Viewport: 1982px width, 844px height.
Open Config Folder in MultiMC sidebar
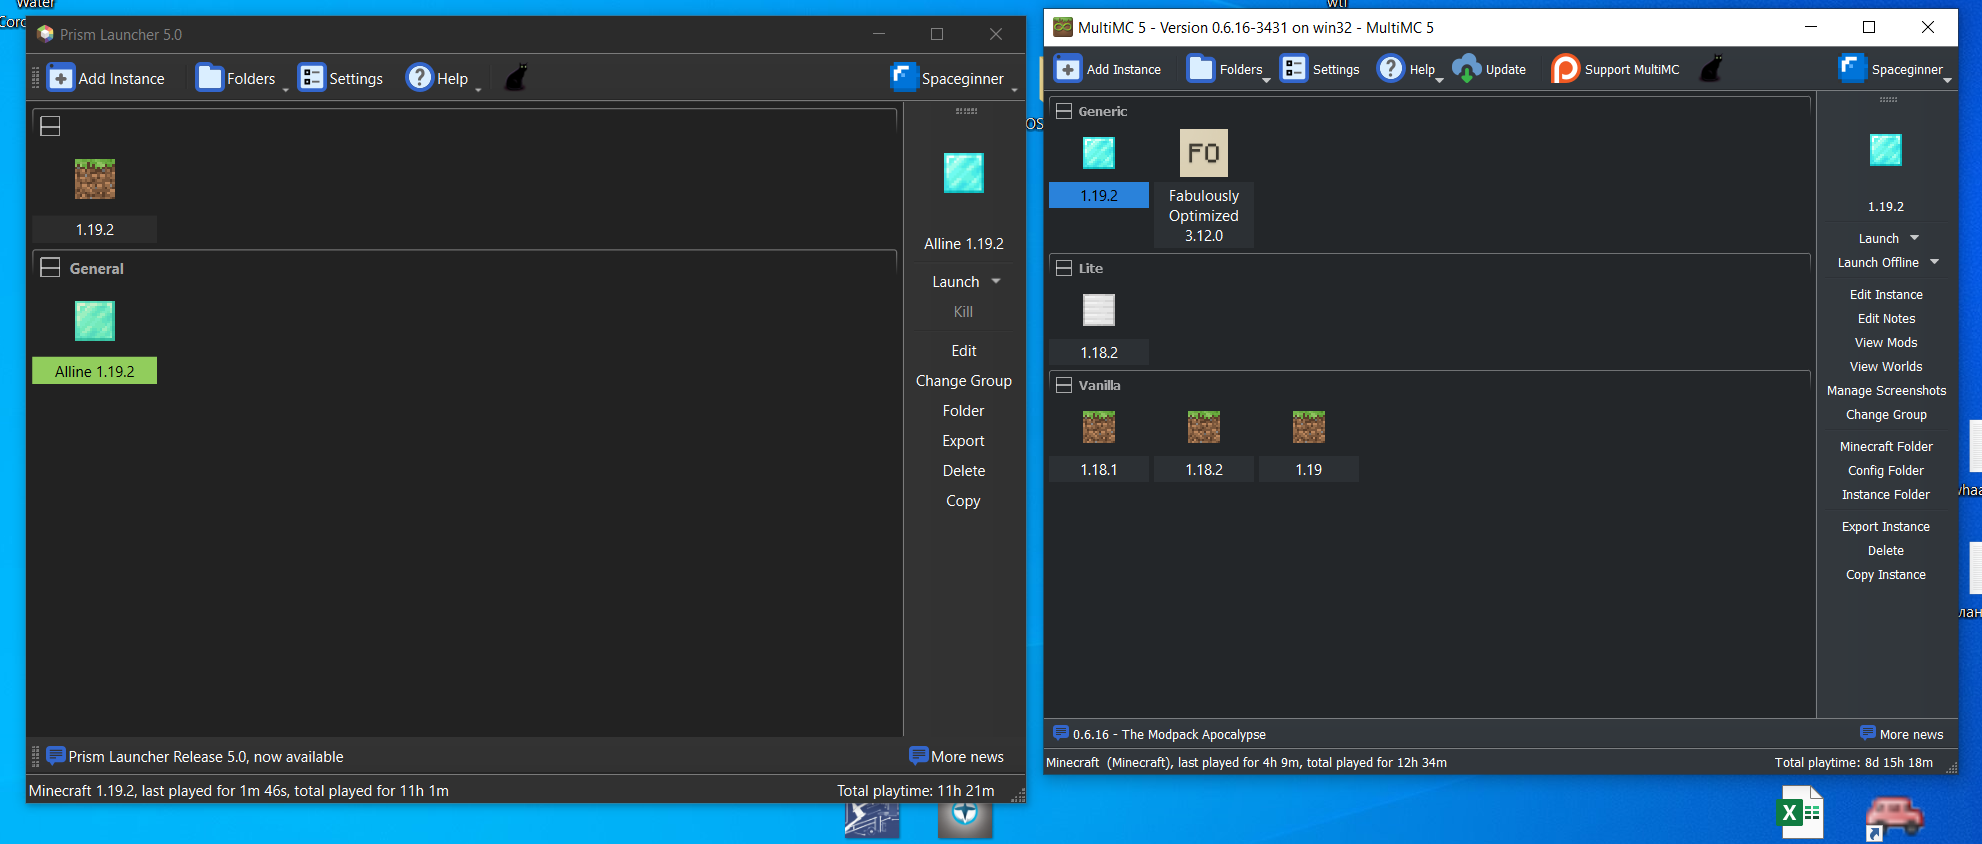[1886, 471]
